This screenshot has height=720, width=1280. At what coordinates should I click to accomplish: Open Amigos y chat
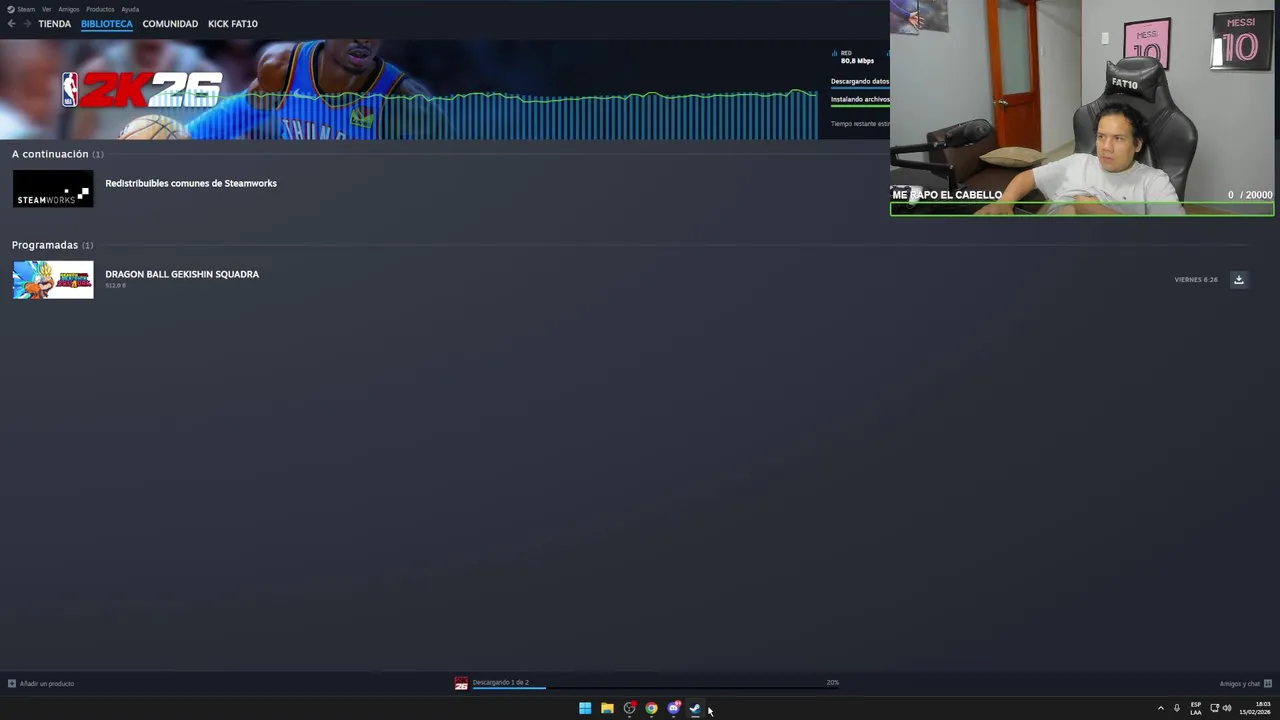1245,684
